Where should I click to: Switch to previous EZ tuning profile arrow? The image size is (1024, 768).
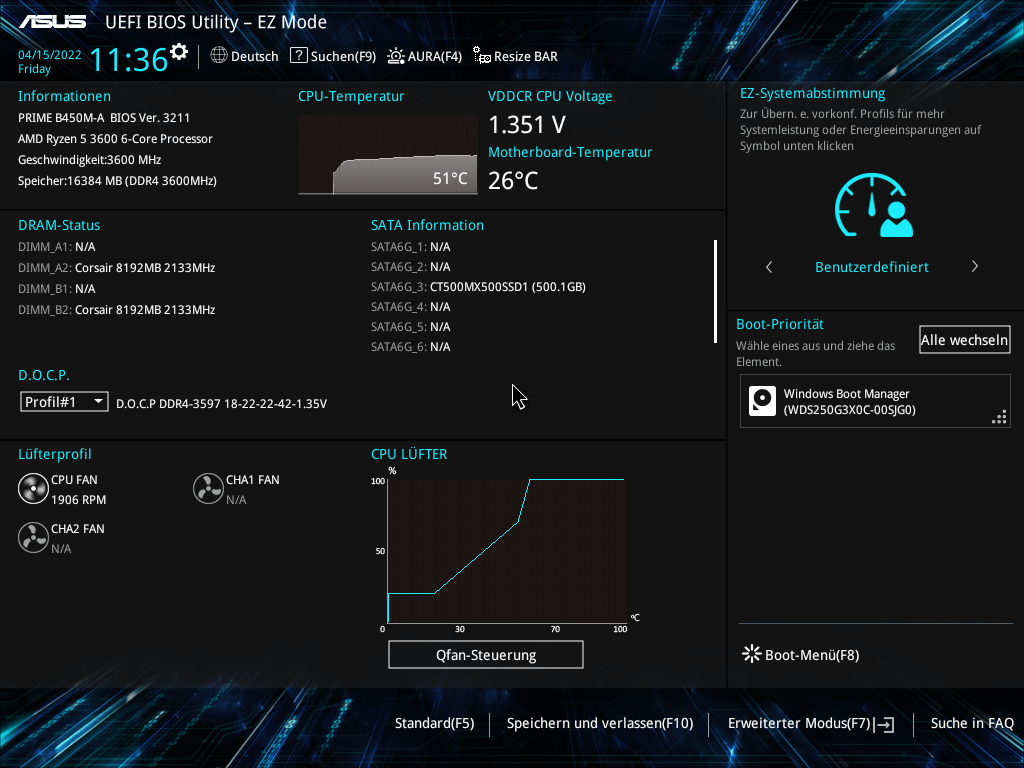click(769, 266)
